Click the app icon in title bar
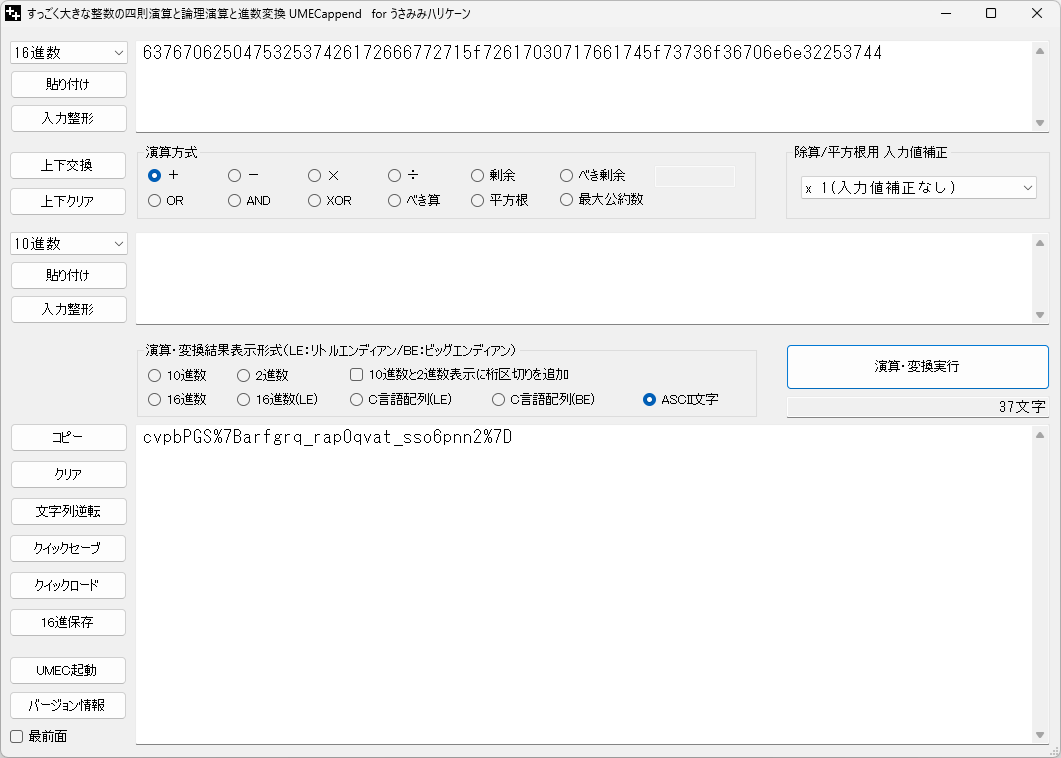1061x758 pixels. click(x=14, y=14)
